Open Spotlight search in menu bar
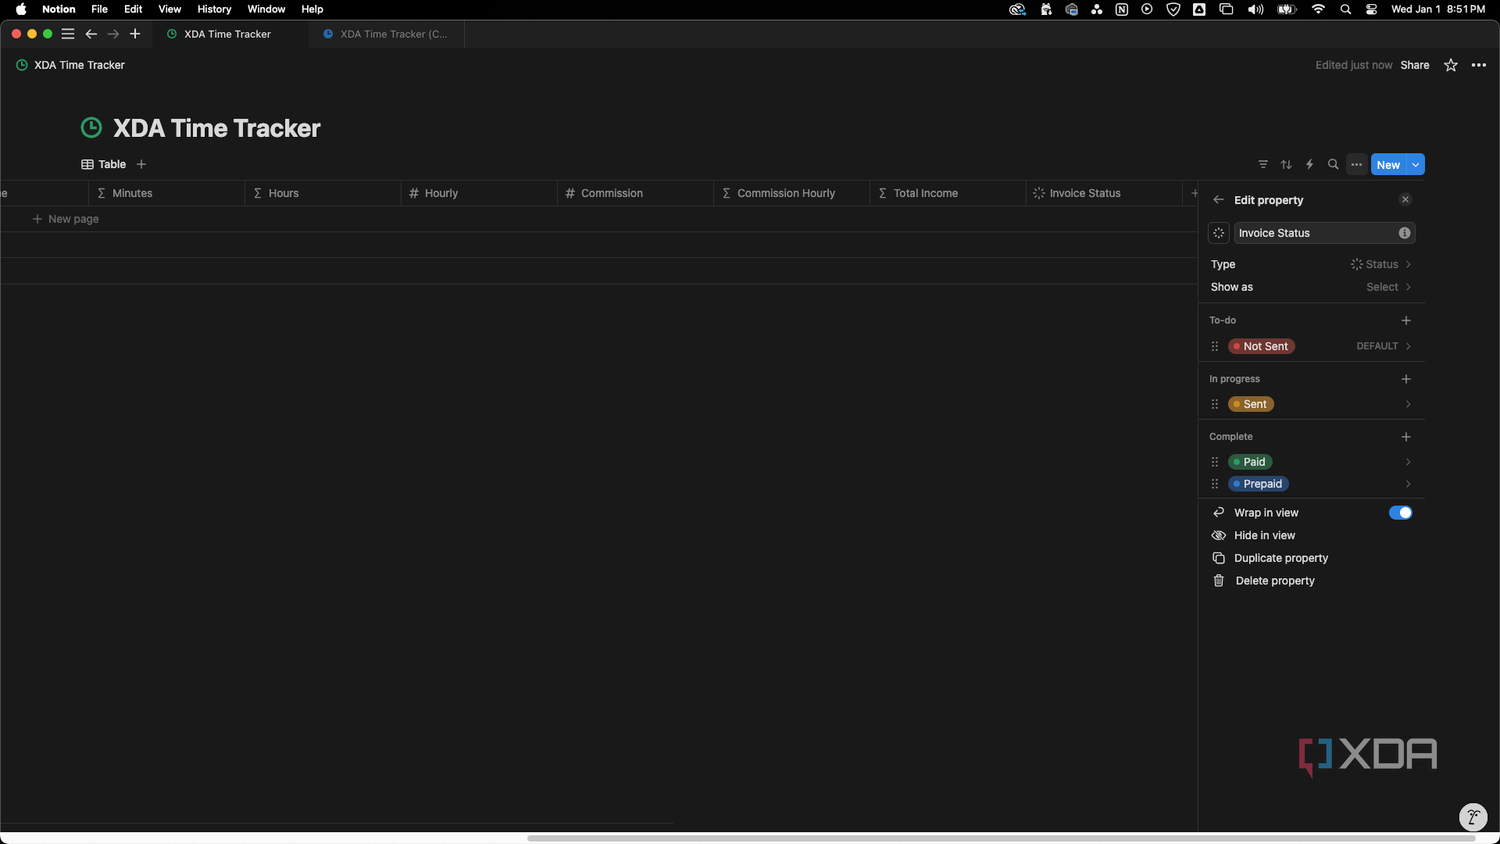Viewport: 1500px width, 844px height. [x=1346, y=9]
